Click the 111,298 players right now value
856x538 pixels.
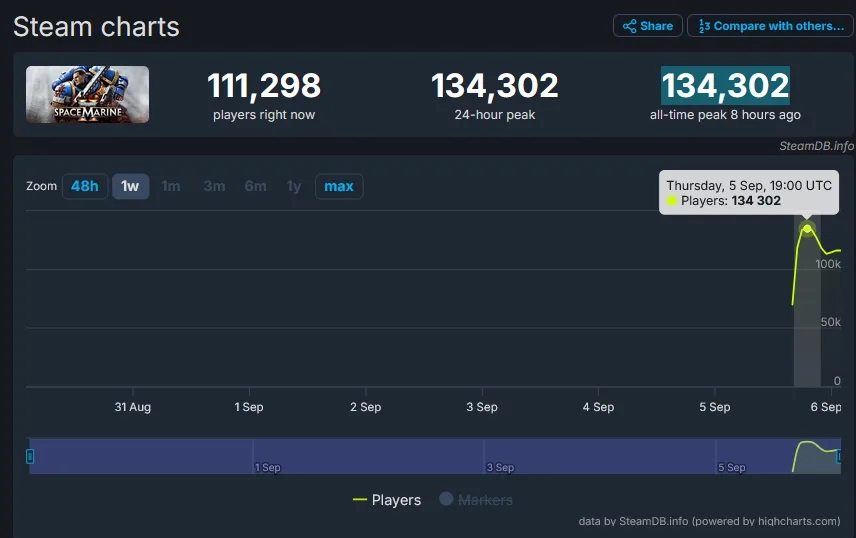point(264,85)
